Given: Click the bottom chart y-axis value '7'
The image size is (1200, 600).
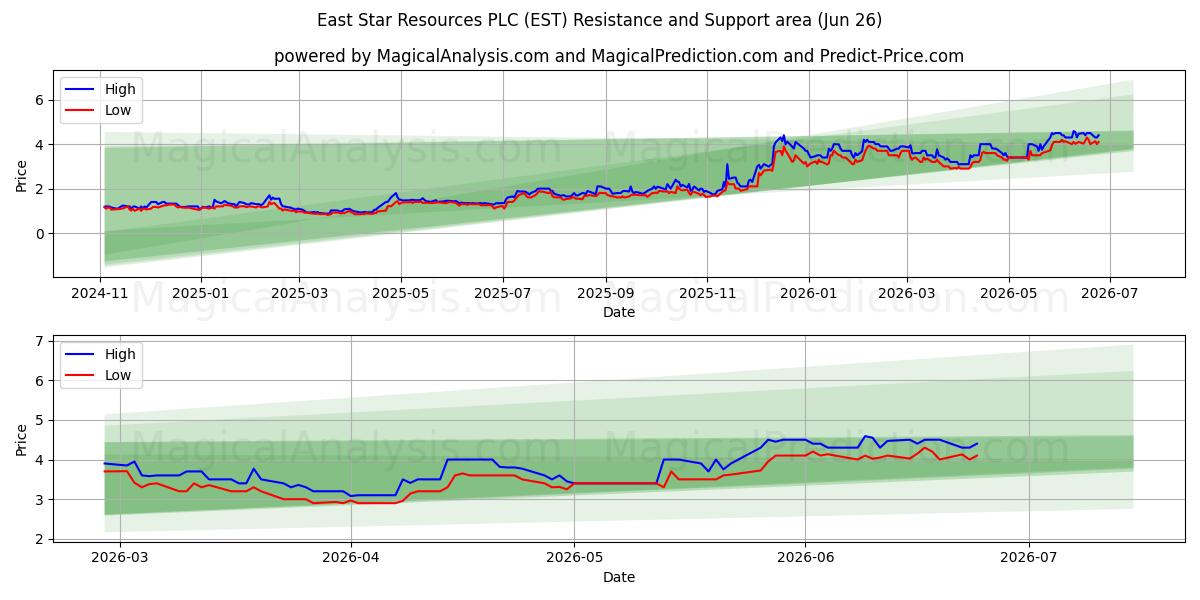Looking at the screenshot, I should [41, 341].
